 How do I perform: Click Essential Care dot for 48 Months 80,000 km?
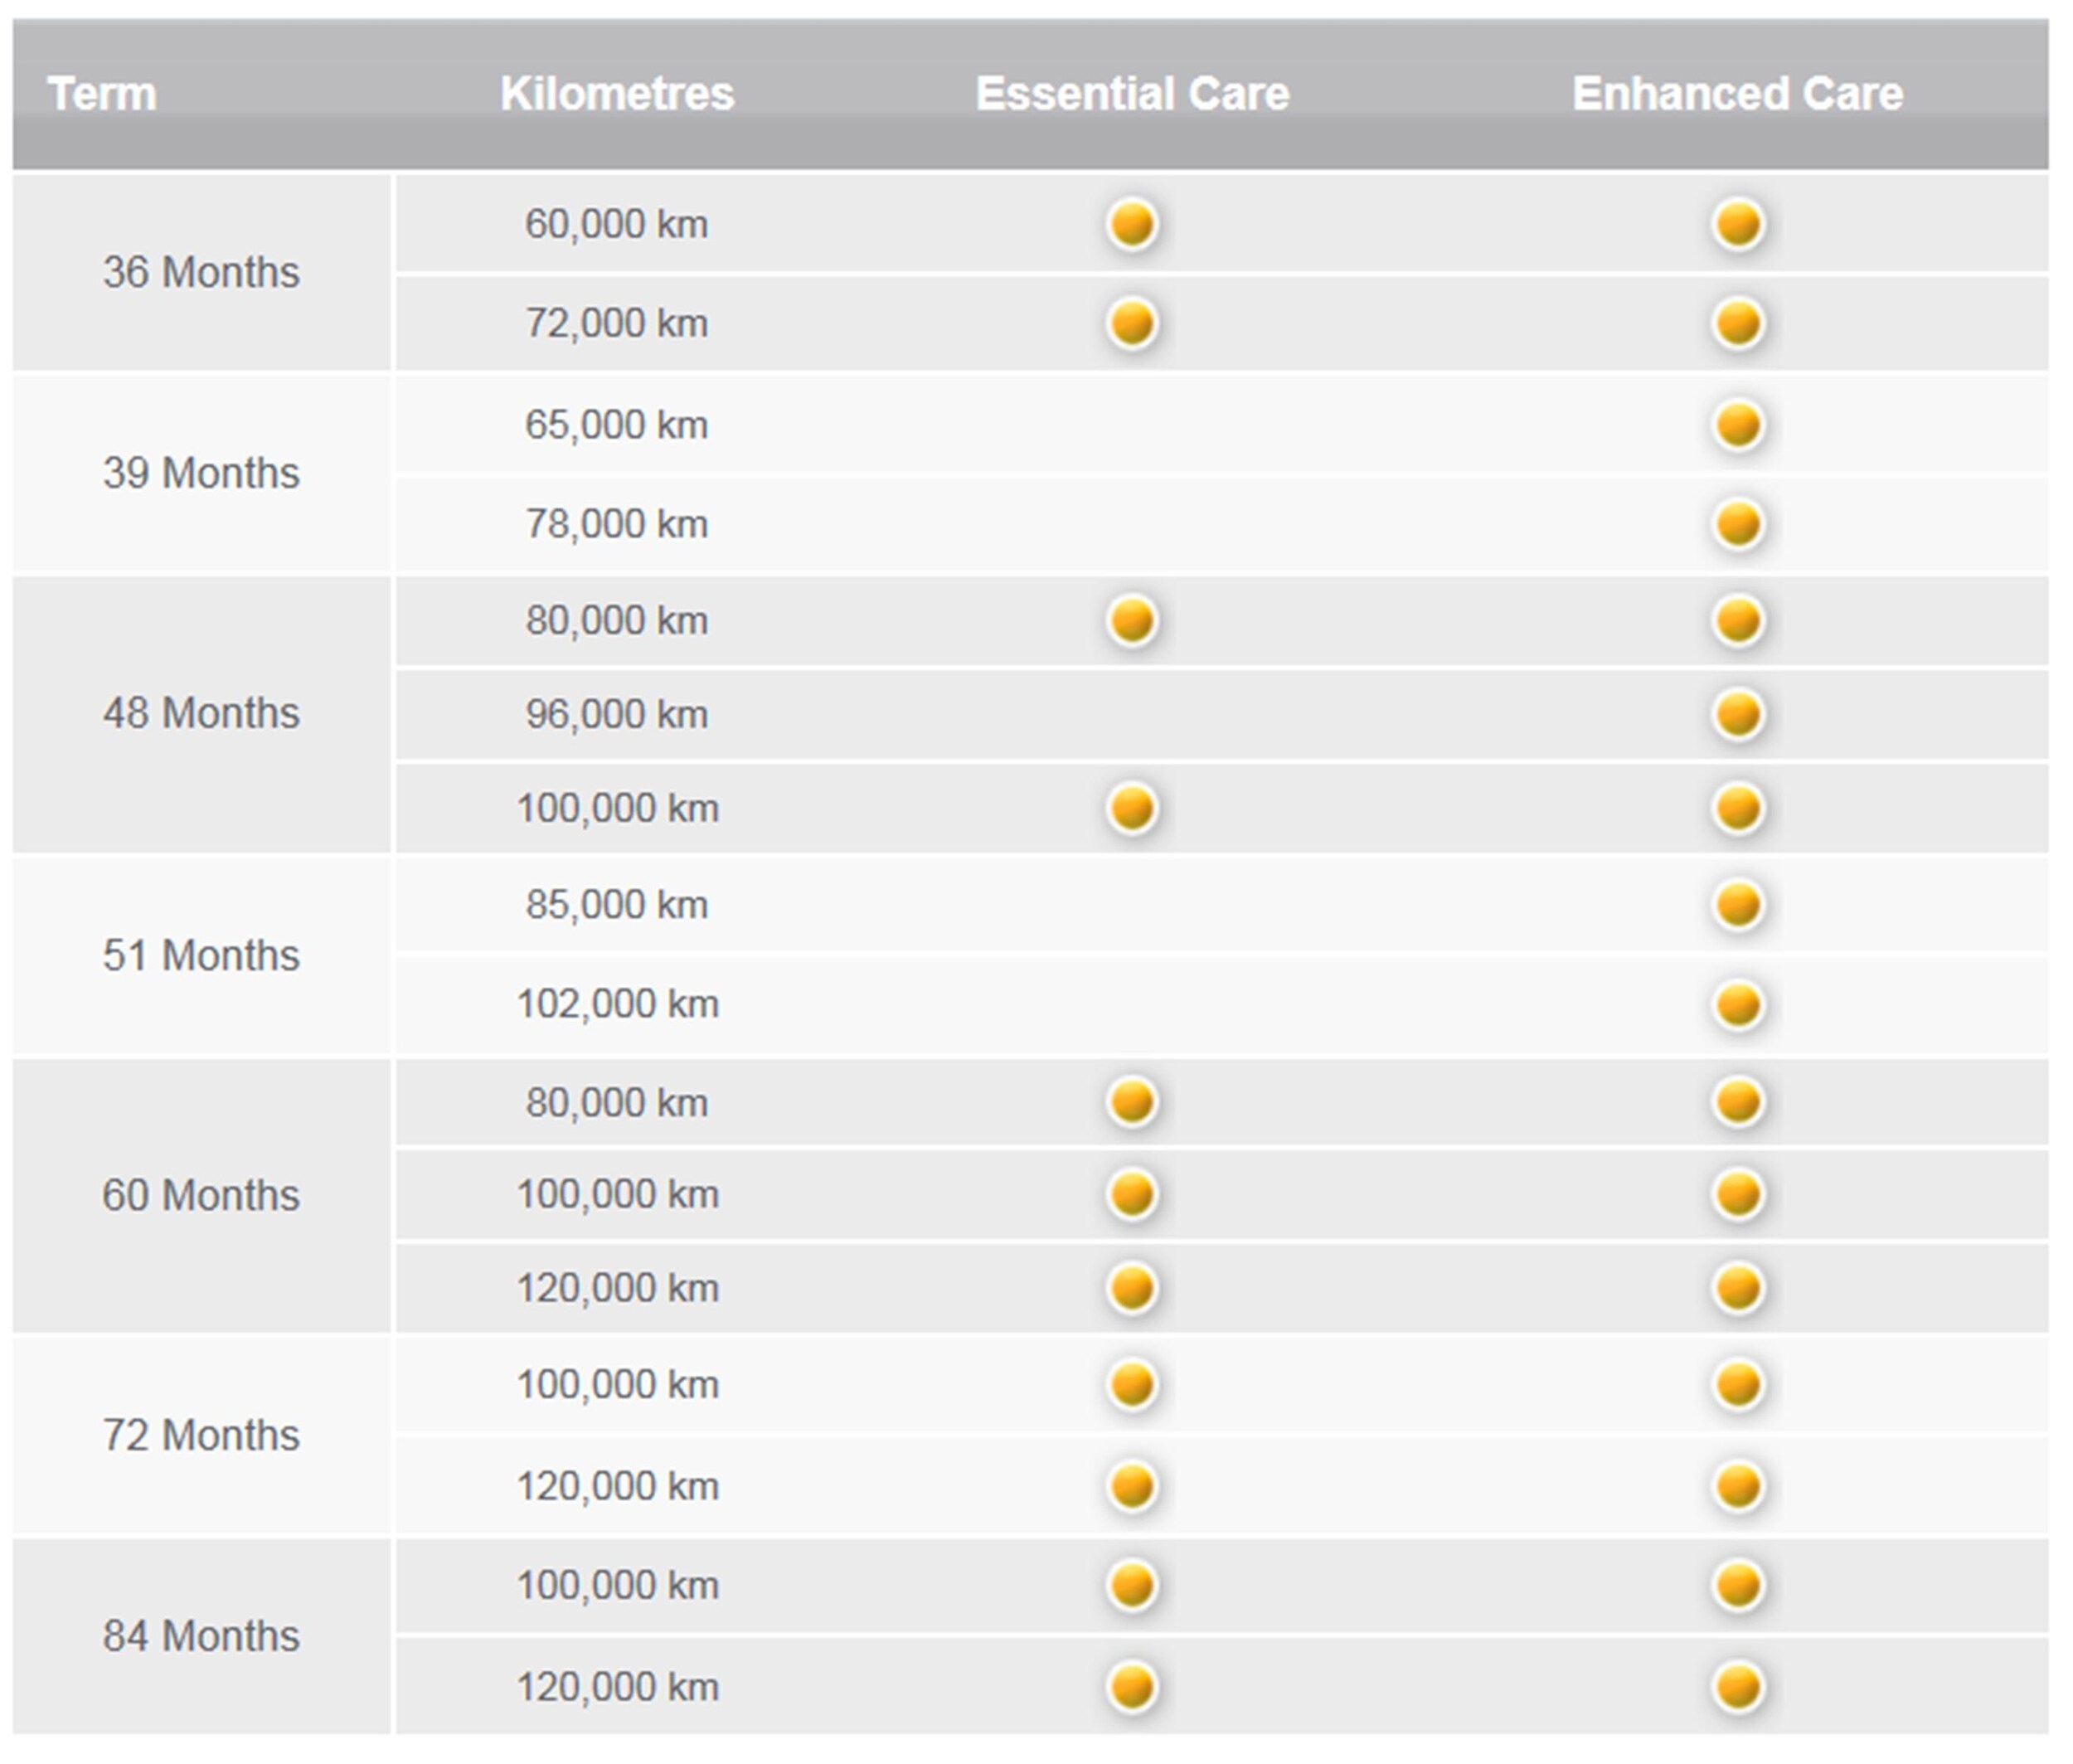pyautogui.click(x=1132, y=620)
